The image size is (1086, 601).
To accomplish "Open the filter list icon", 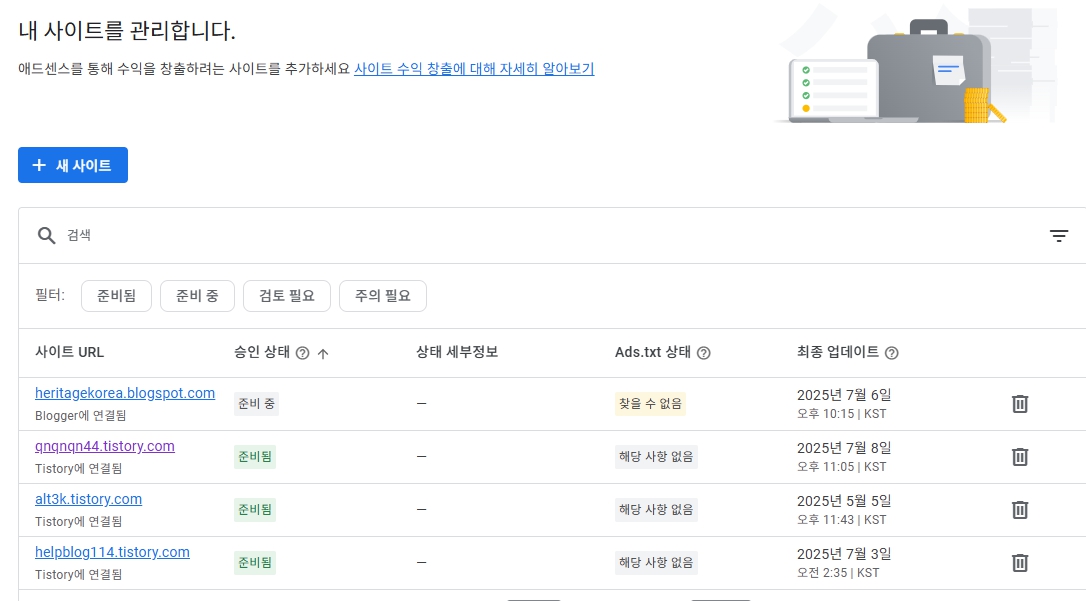I will (x=1058, y=236).
